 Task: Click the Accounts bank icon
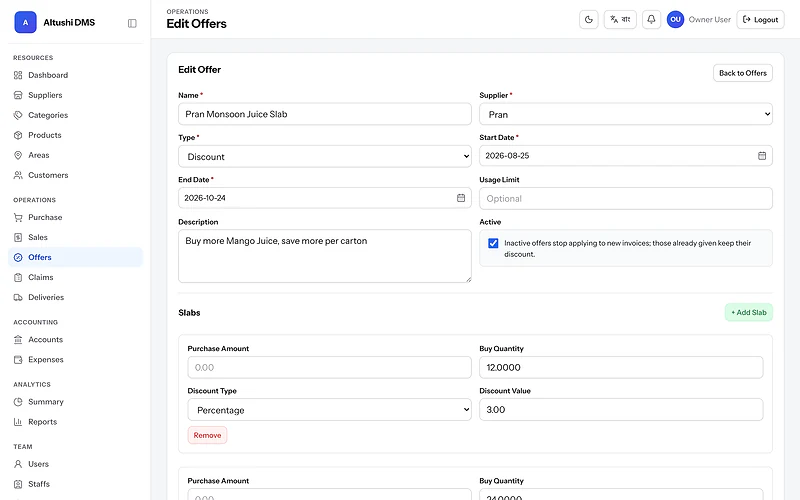18,339
